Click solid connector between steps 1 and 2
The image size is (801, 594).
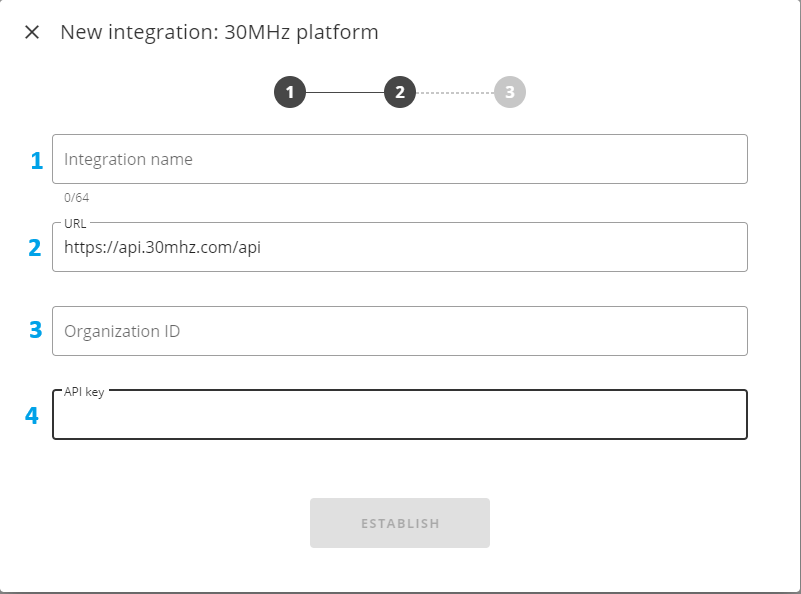click(344, 93)
